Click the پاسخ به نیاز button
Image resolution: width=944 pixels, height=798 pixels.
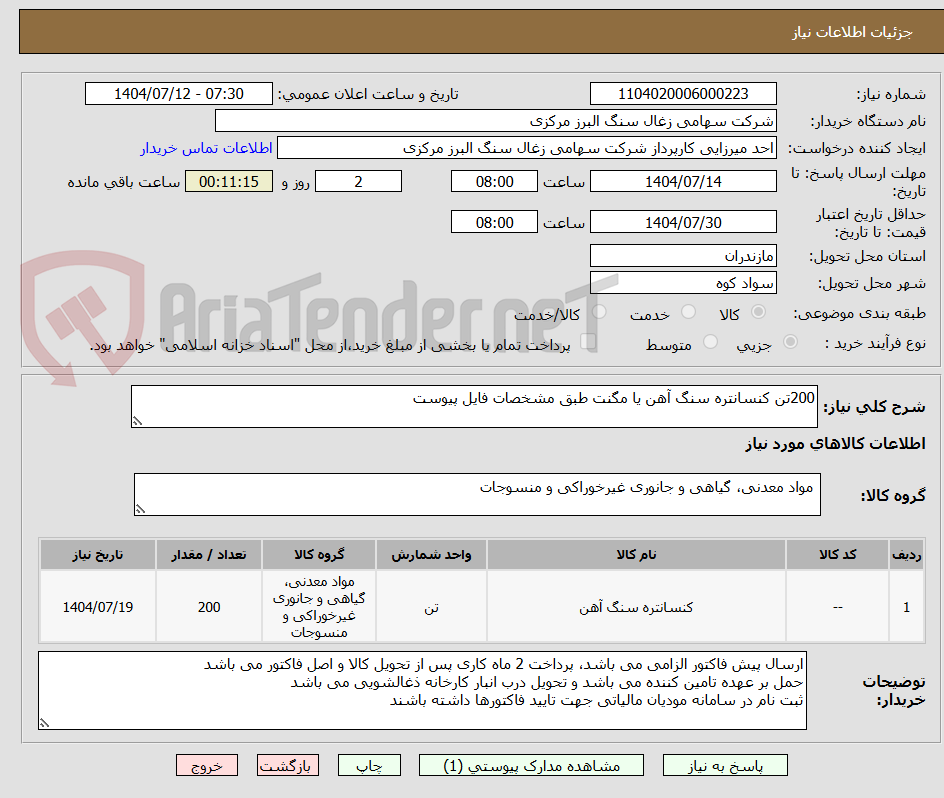click(725, 765)
